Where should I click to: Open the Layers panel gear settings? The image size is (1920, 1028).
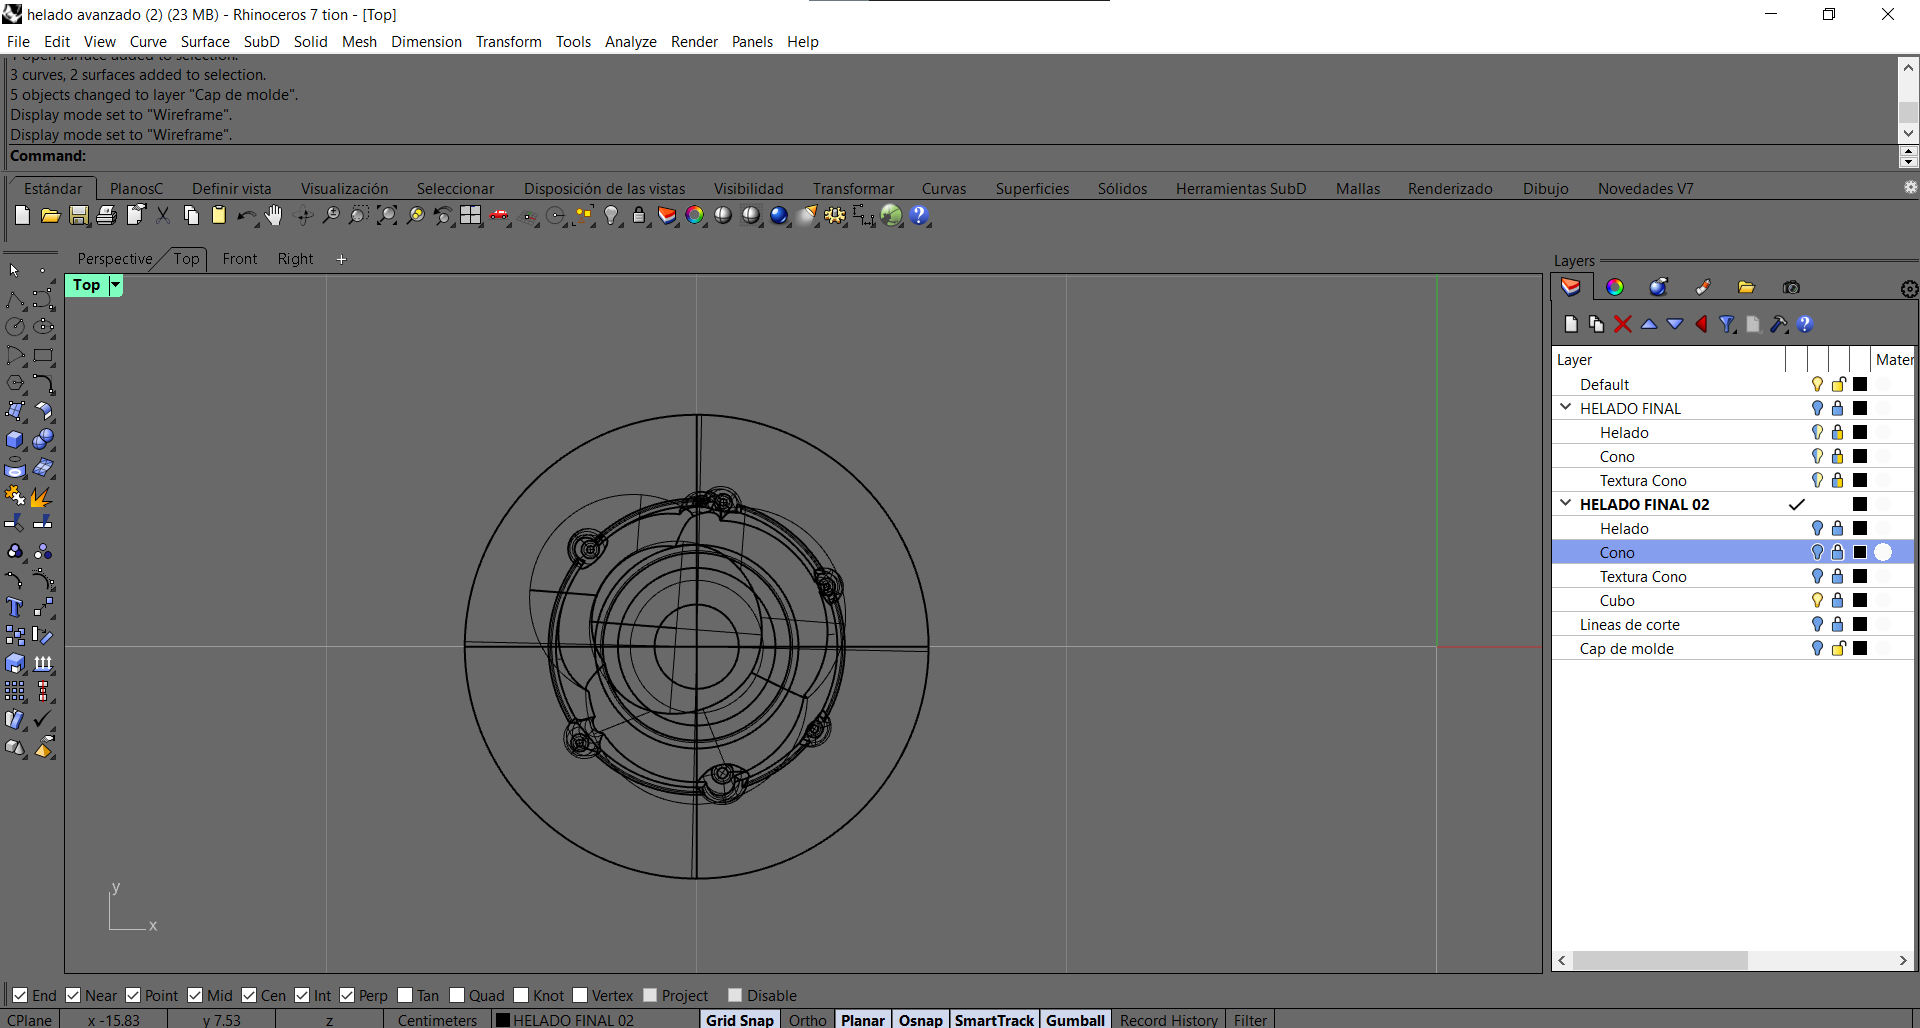pos(1909,289)
